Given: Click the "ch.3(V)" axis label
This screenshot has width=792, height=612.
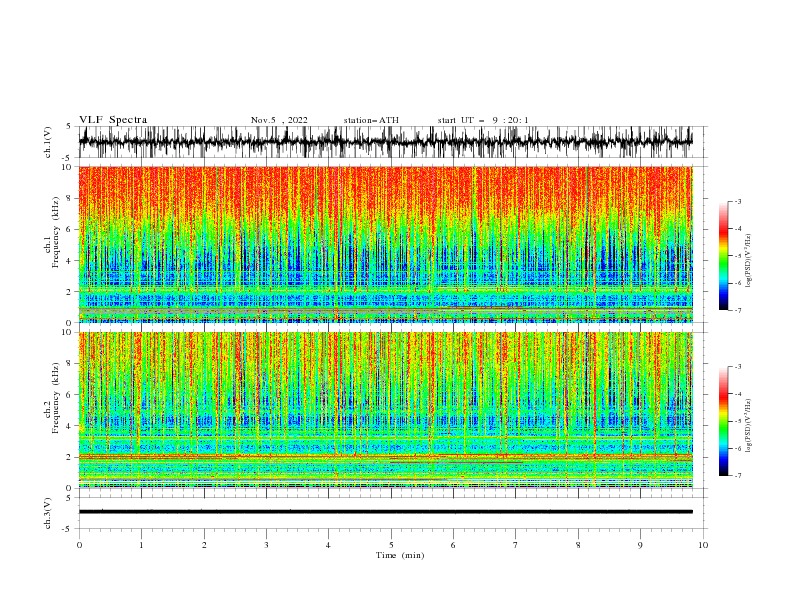Looking at the screenshot, I should (x=48, y=513).
